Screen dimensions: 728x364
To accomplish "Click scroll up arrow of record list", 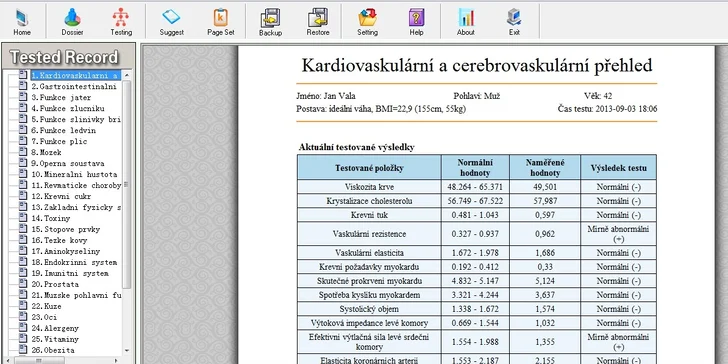I will point(127,75).
